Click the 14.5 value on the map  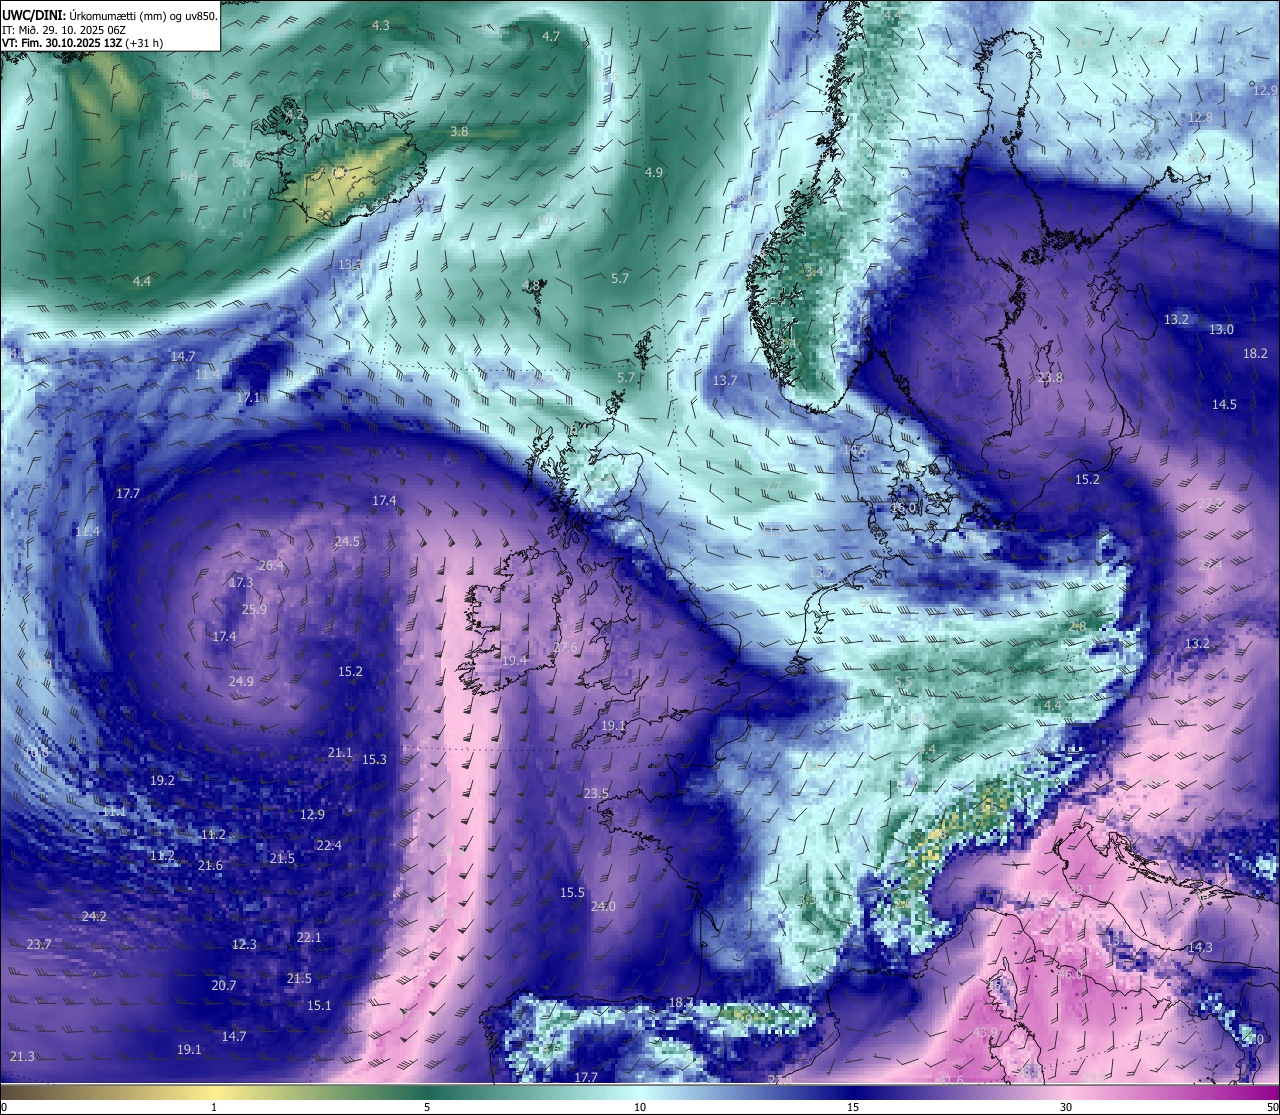pos(1224,404)
